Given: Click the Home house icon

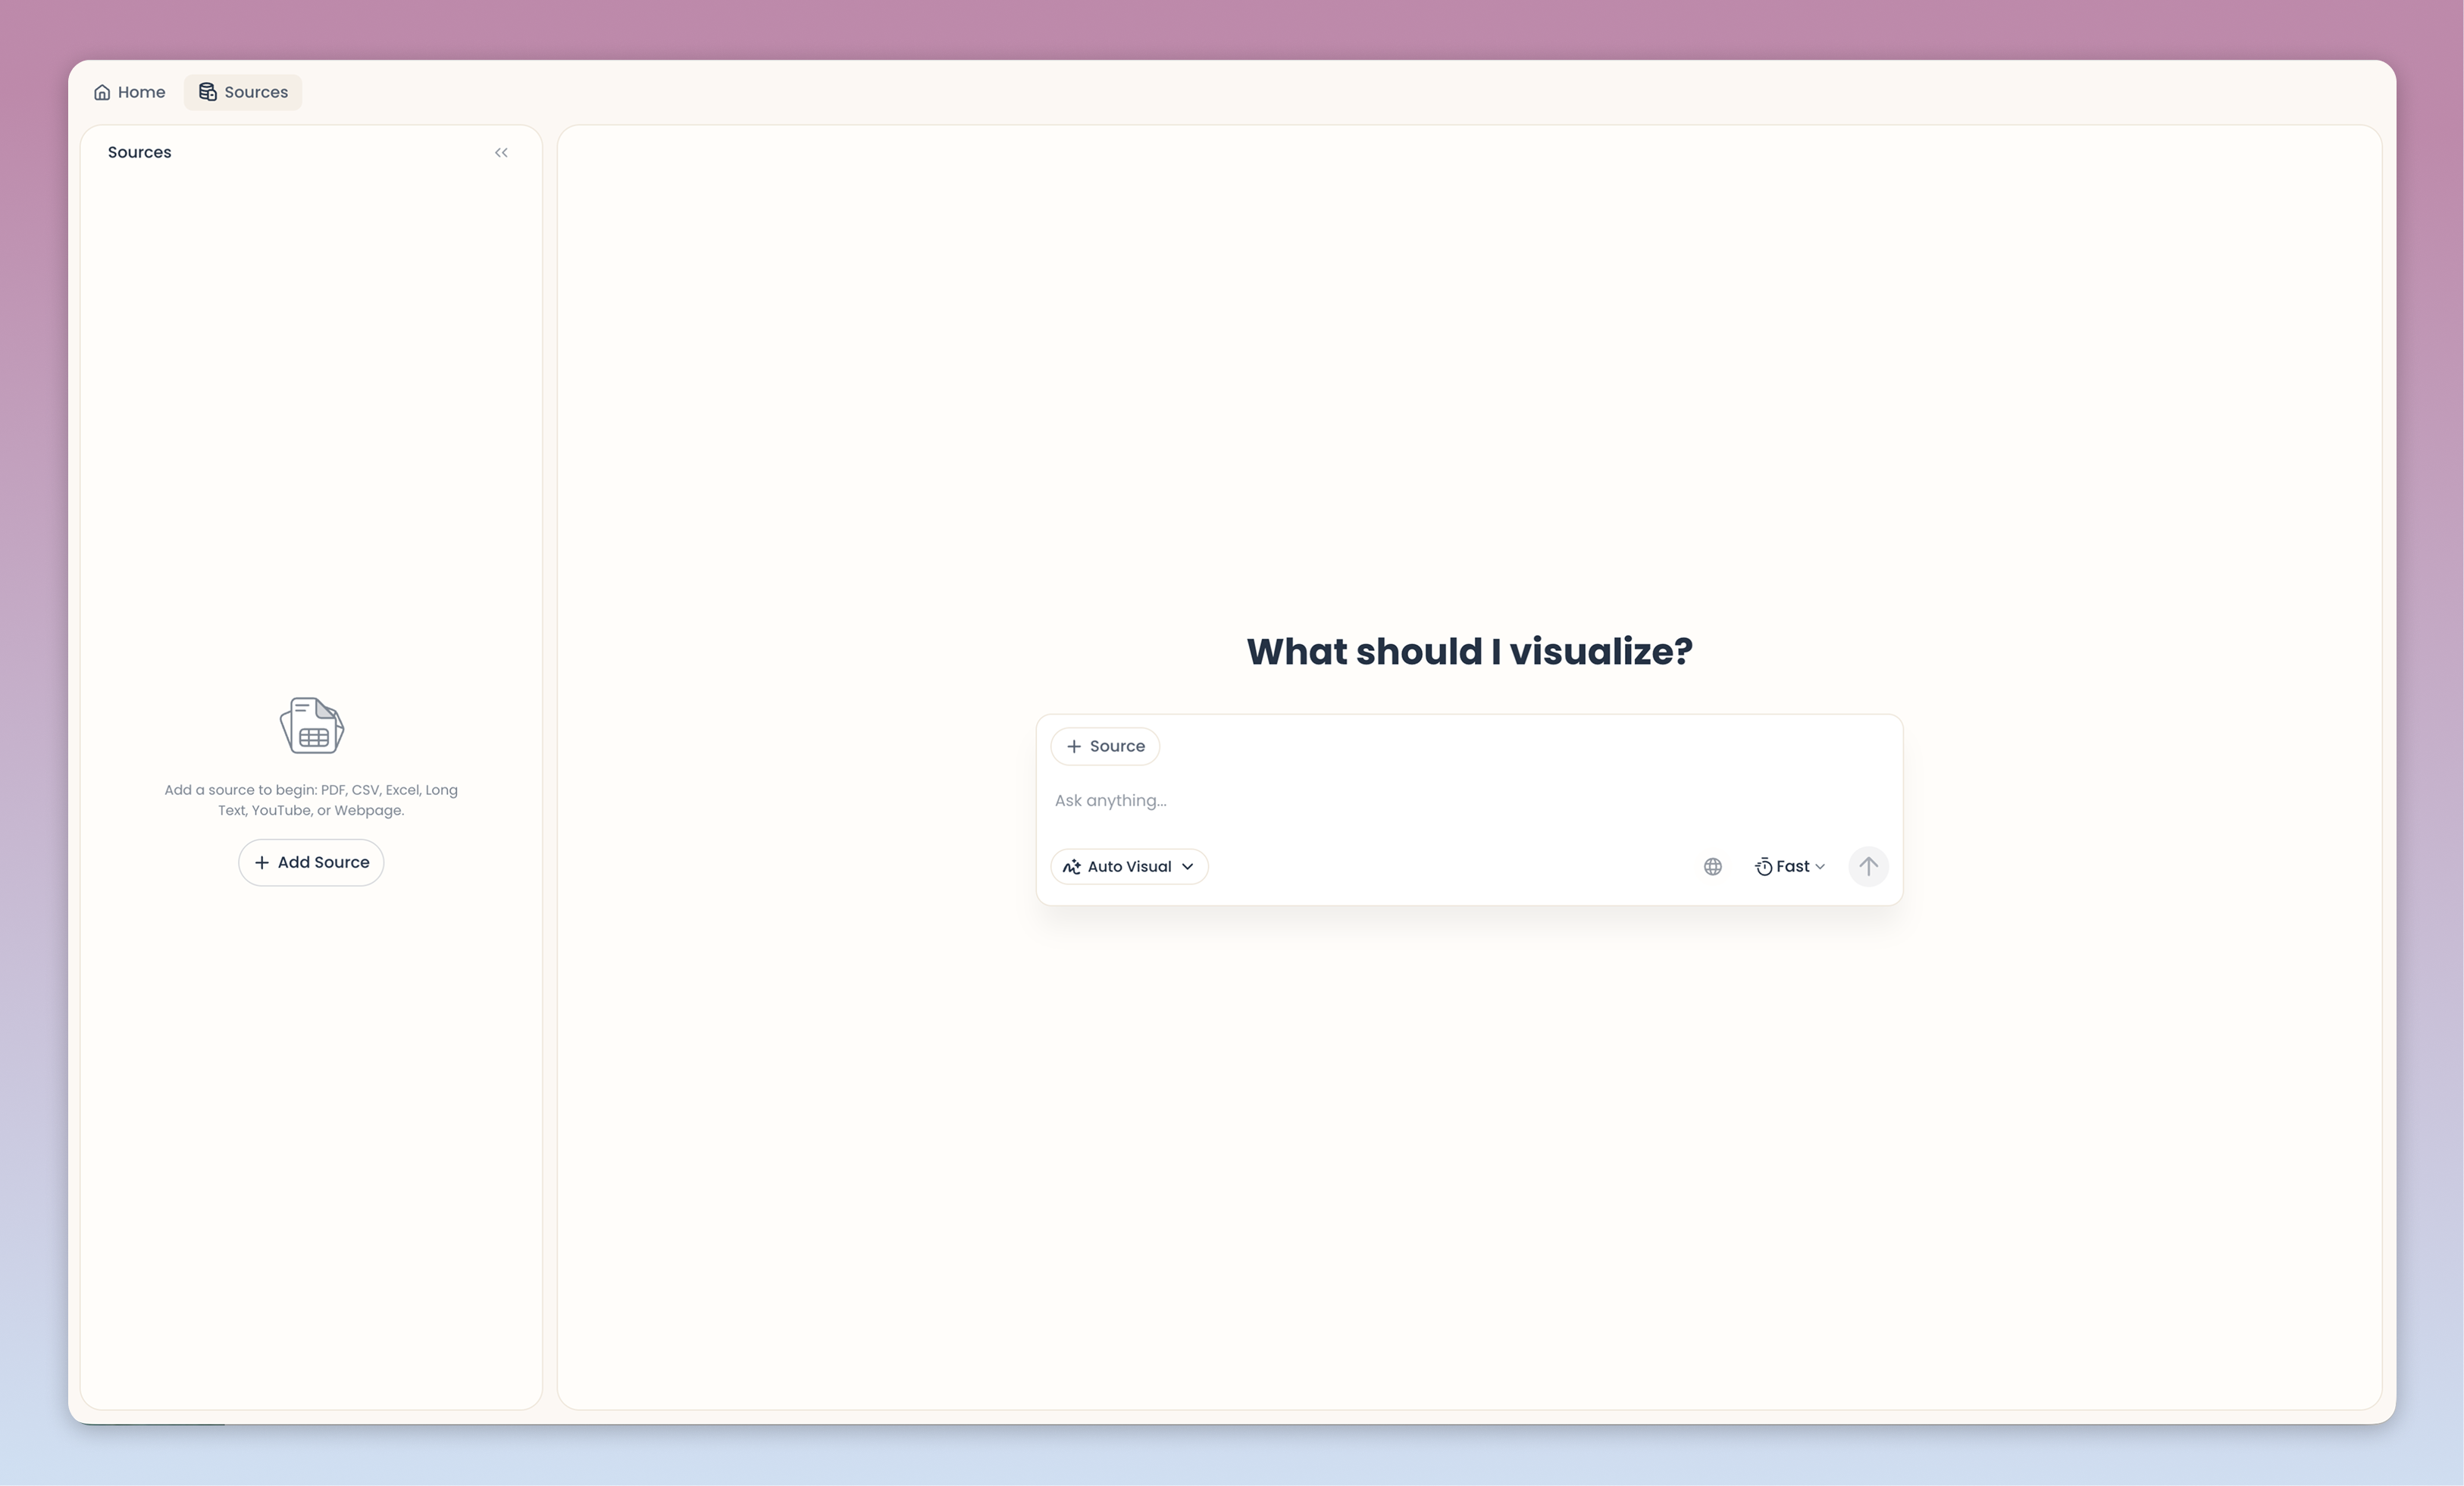Looking at the screenshot, I should [102, 92].
